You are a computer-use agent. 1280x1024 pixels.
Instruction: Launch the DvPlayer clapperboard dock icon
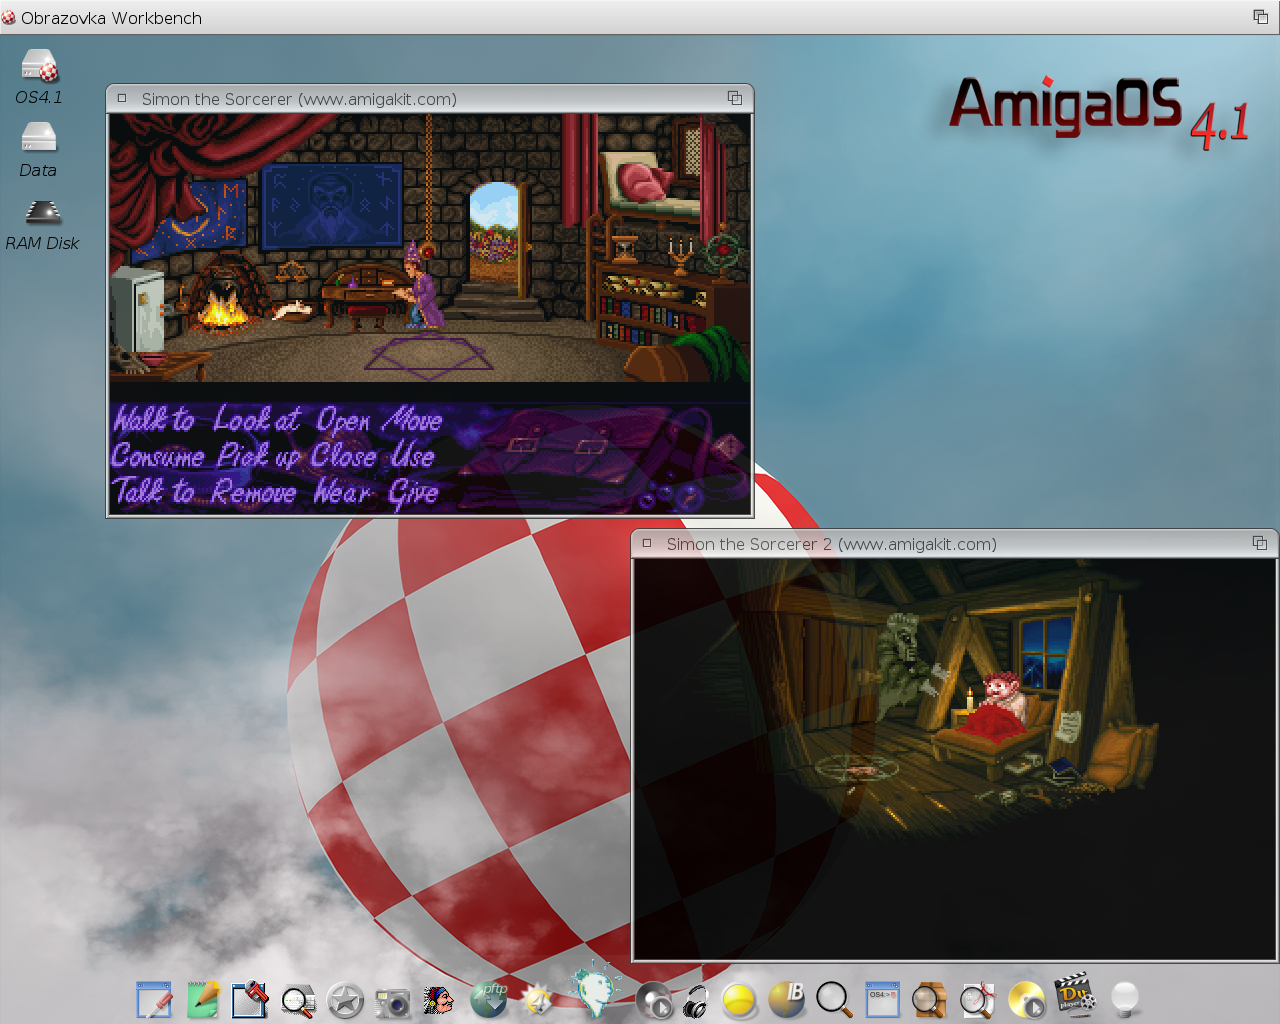1075,992
